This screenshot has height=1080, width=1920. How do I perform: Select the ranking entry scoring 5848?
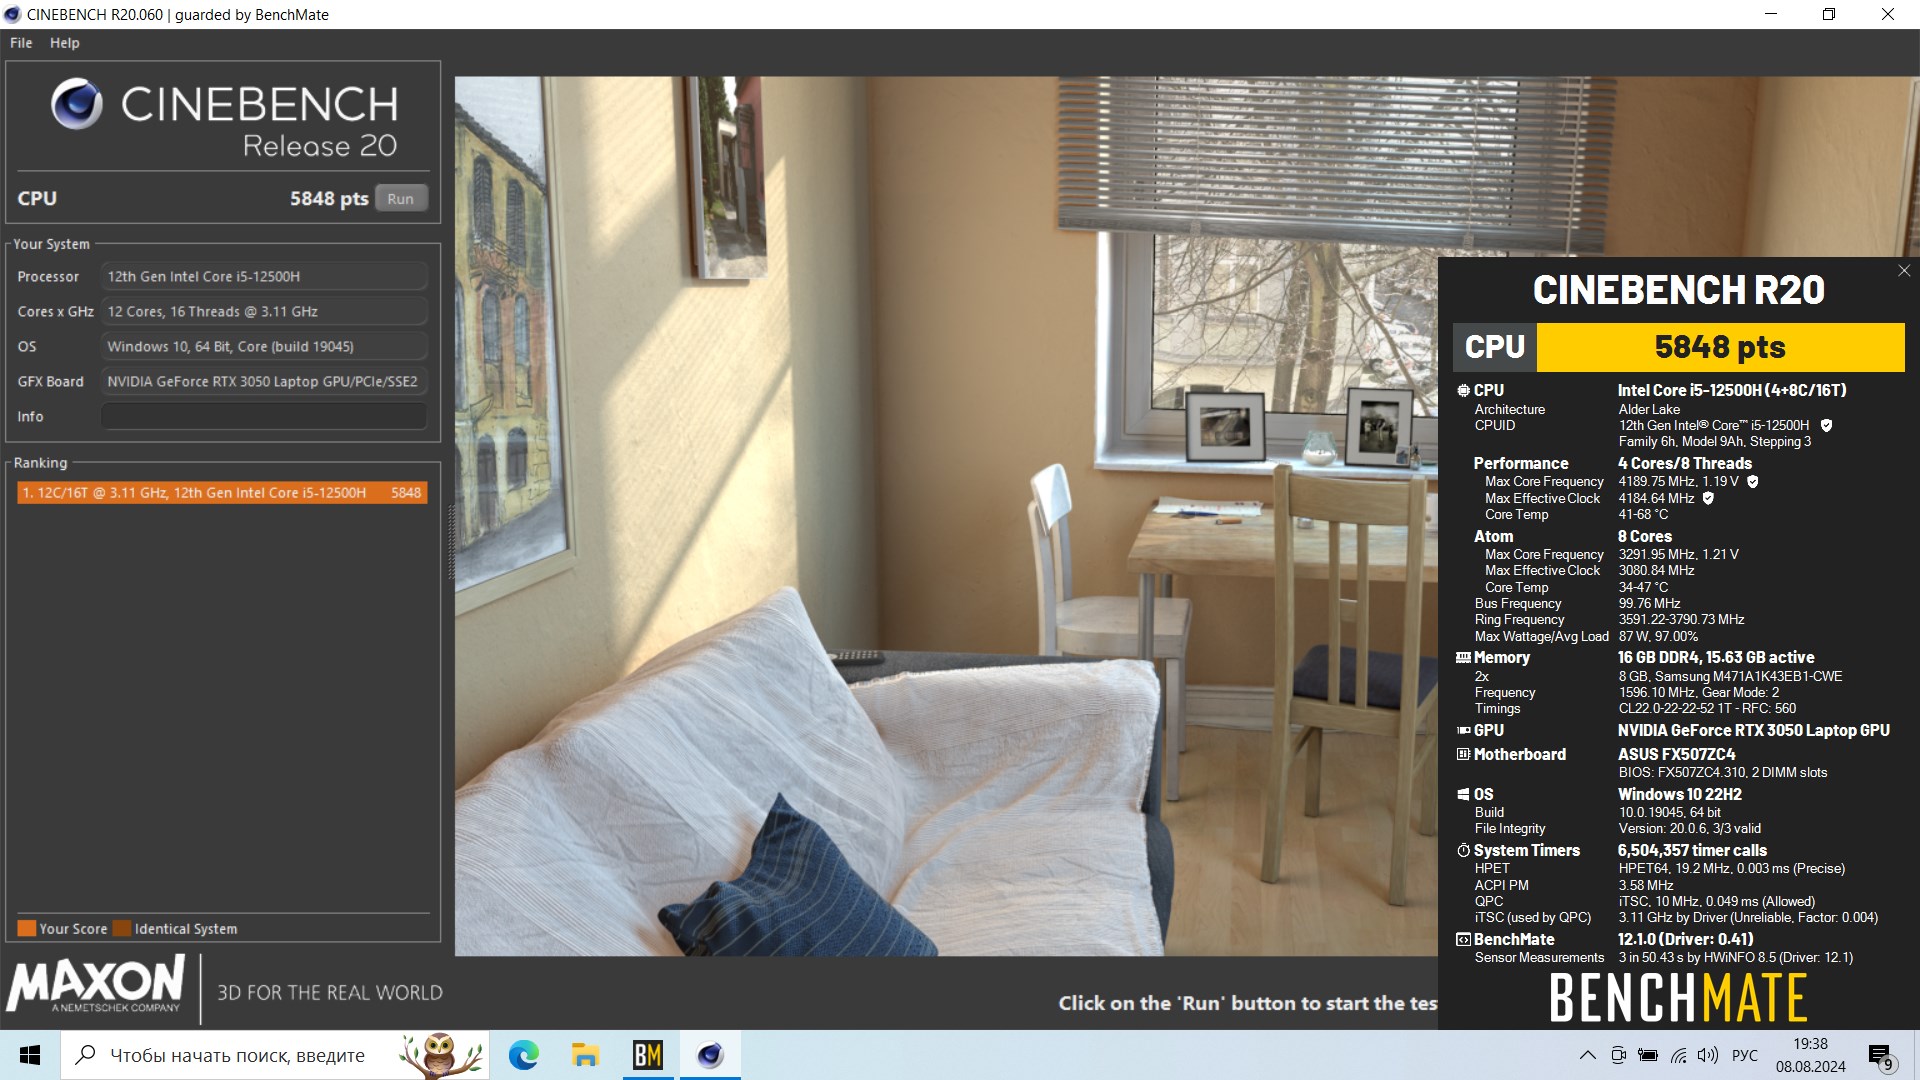[222, 492]
